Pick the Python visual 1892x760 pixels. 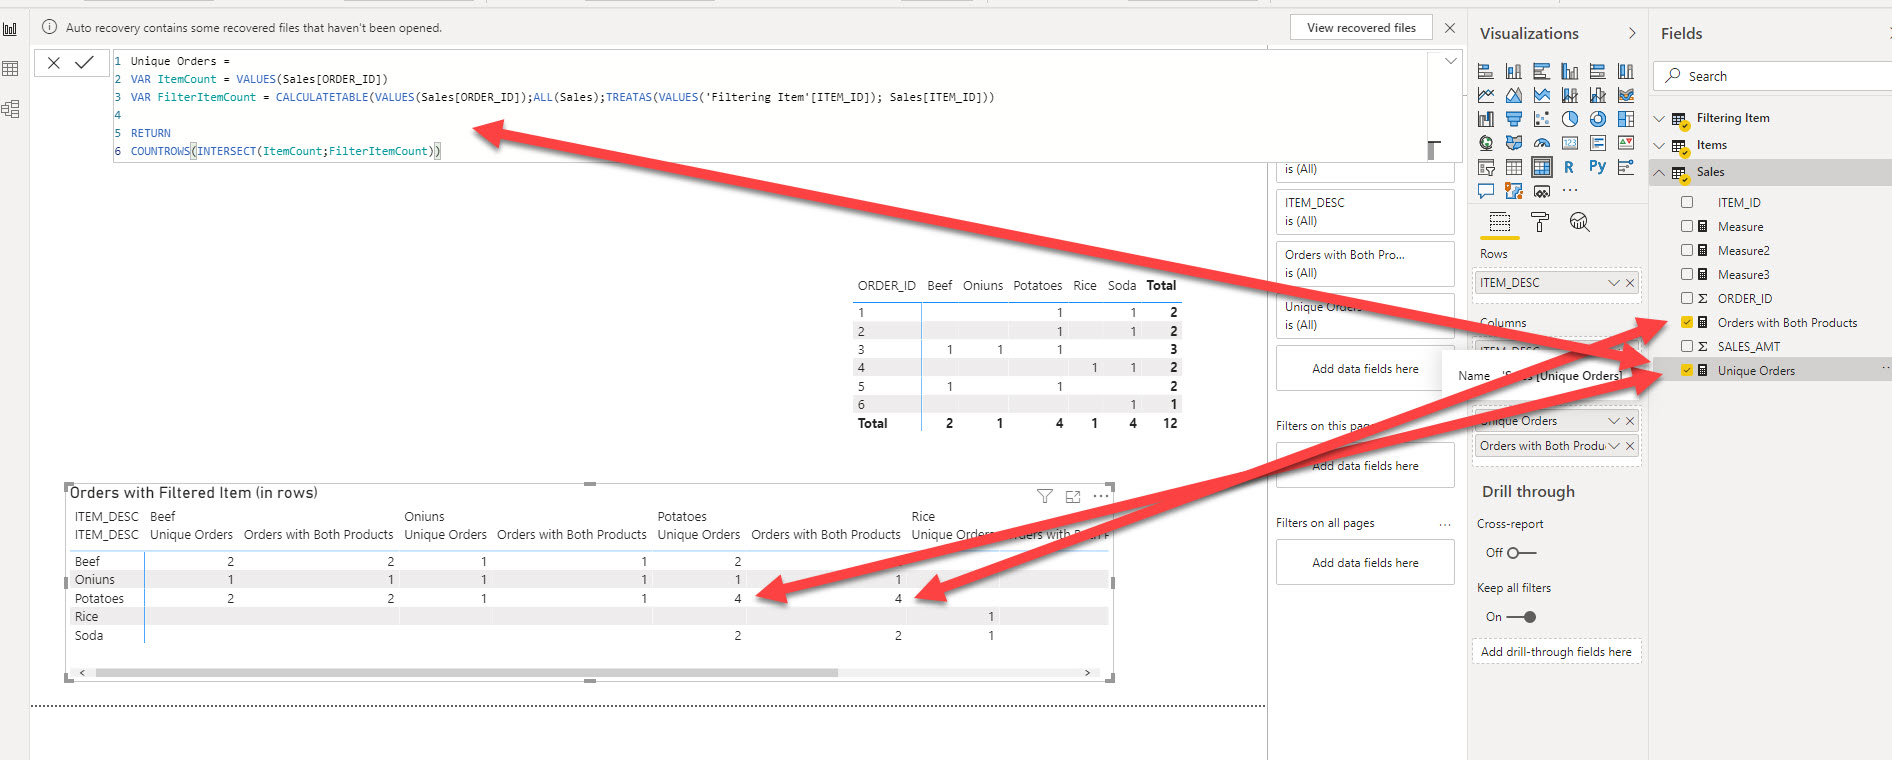click(1598, 167)
